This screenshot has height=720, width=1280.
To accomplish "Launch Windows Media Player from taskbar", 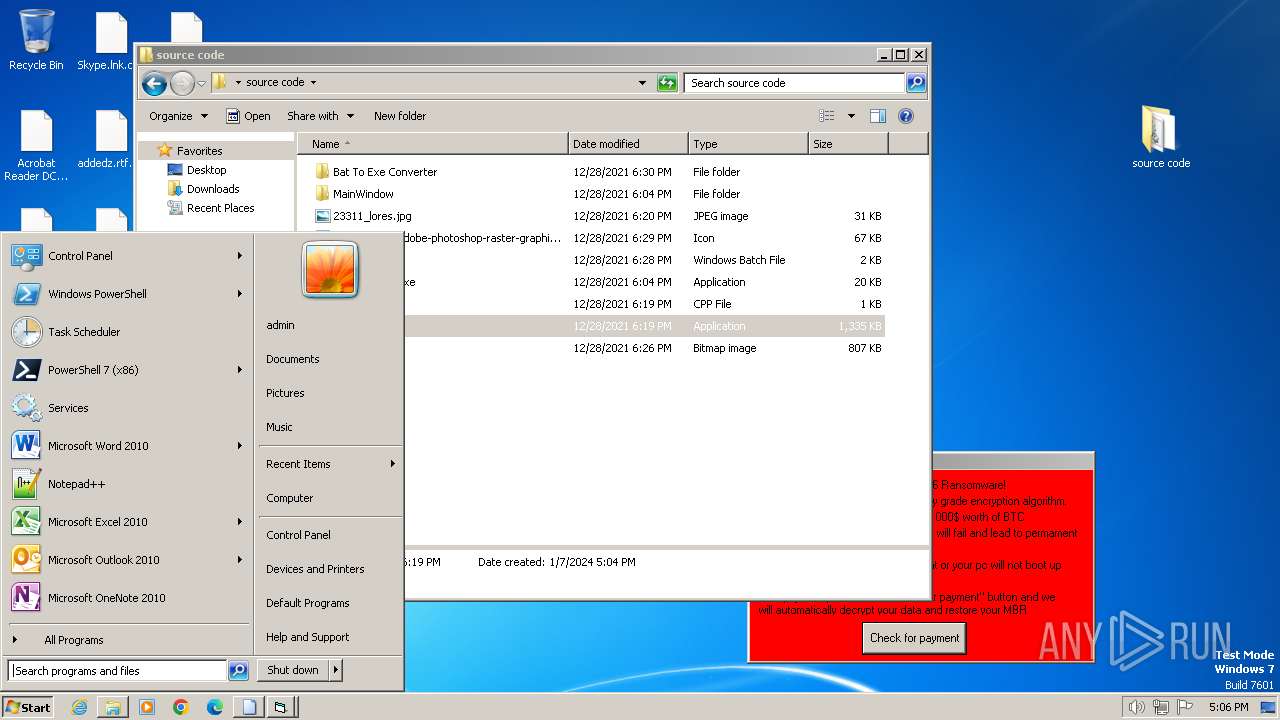I will tap(147, 707).
